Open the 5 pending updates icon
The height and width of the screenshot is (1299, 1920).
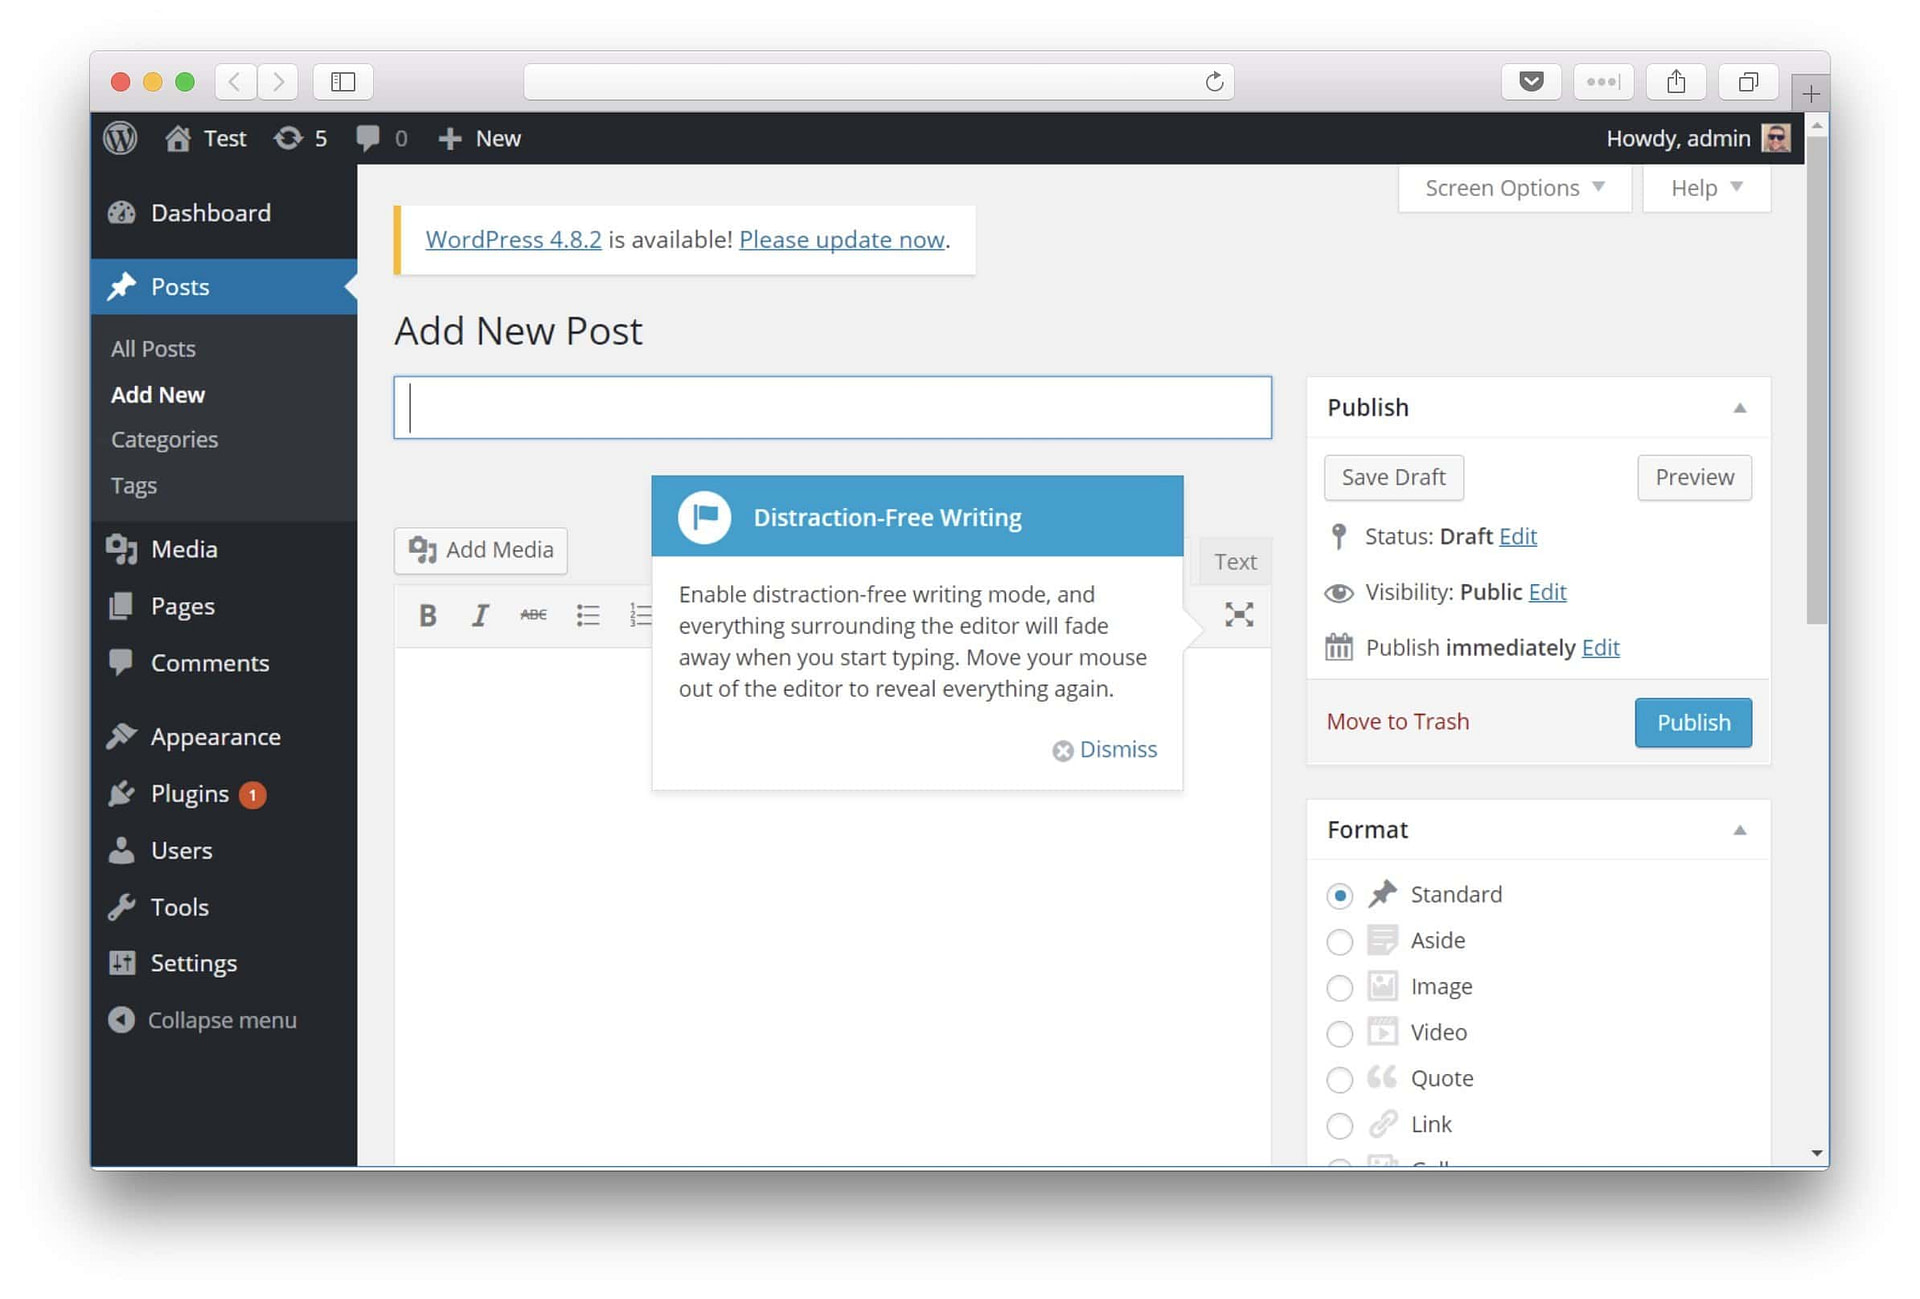coord(300,138)
